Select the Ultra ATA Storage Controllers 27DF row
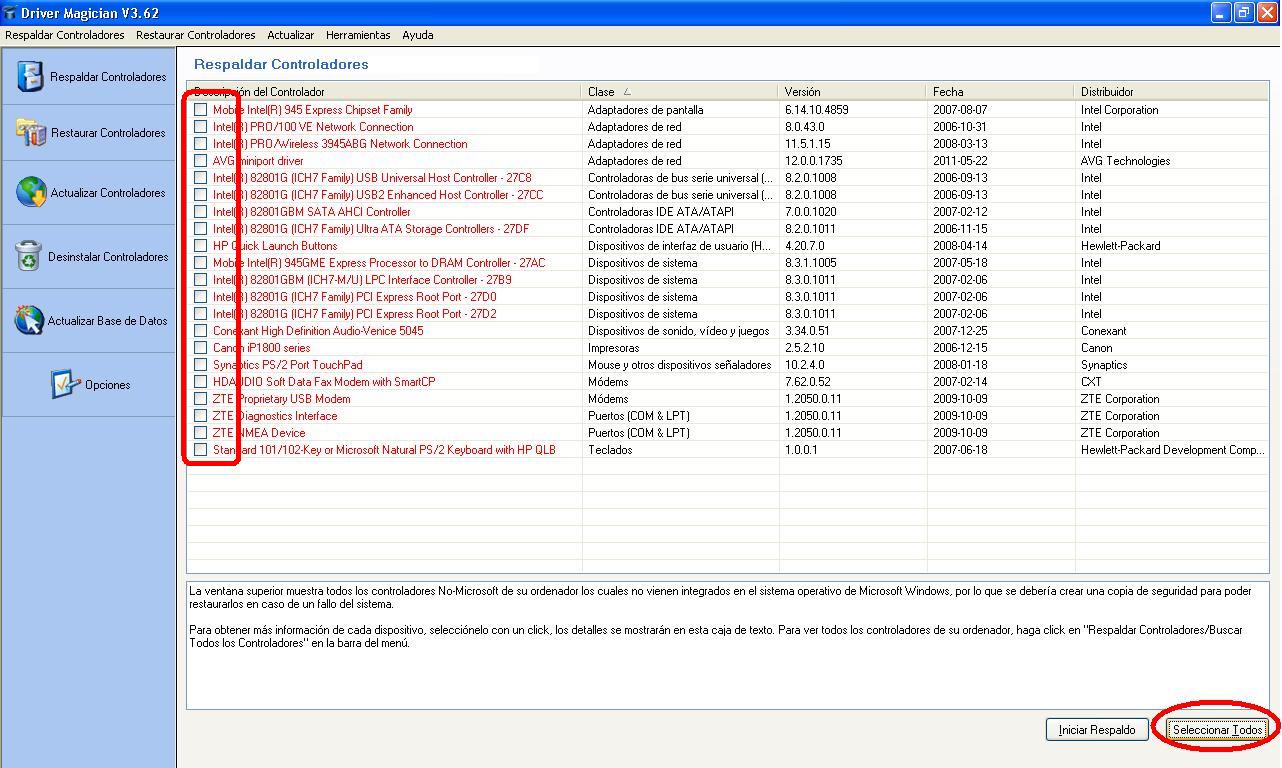 [x=727, y=229]
